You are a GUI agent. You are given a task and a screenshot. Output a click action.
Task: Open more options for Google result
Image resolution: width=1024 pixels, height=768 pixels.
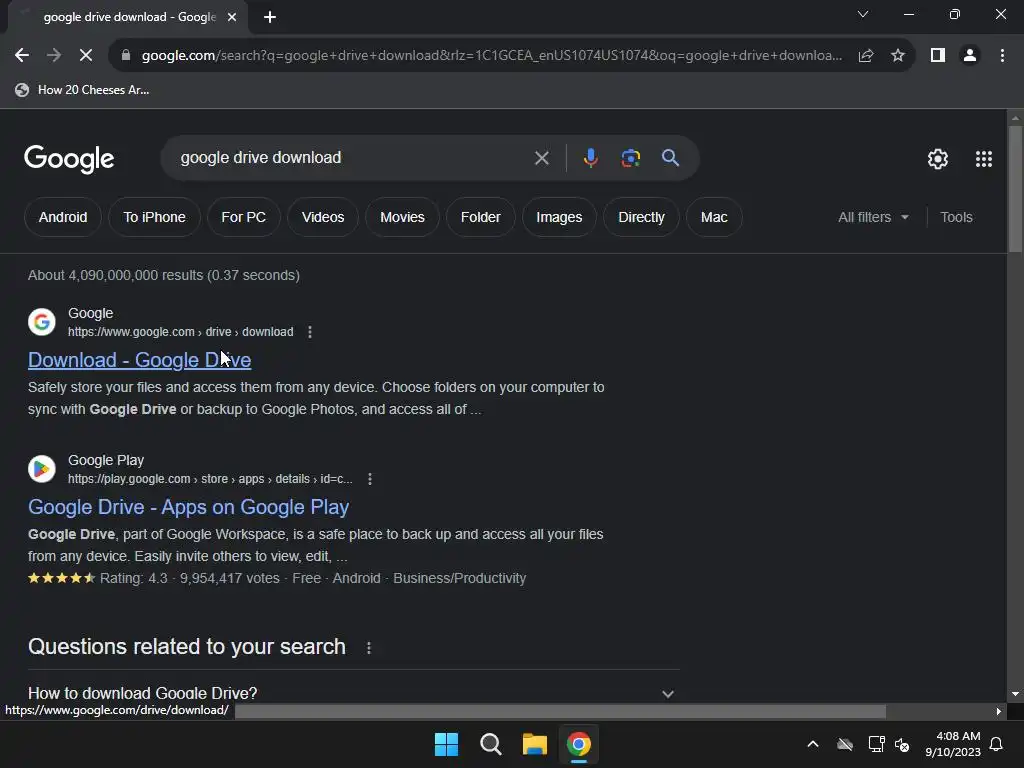310,332
